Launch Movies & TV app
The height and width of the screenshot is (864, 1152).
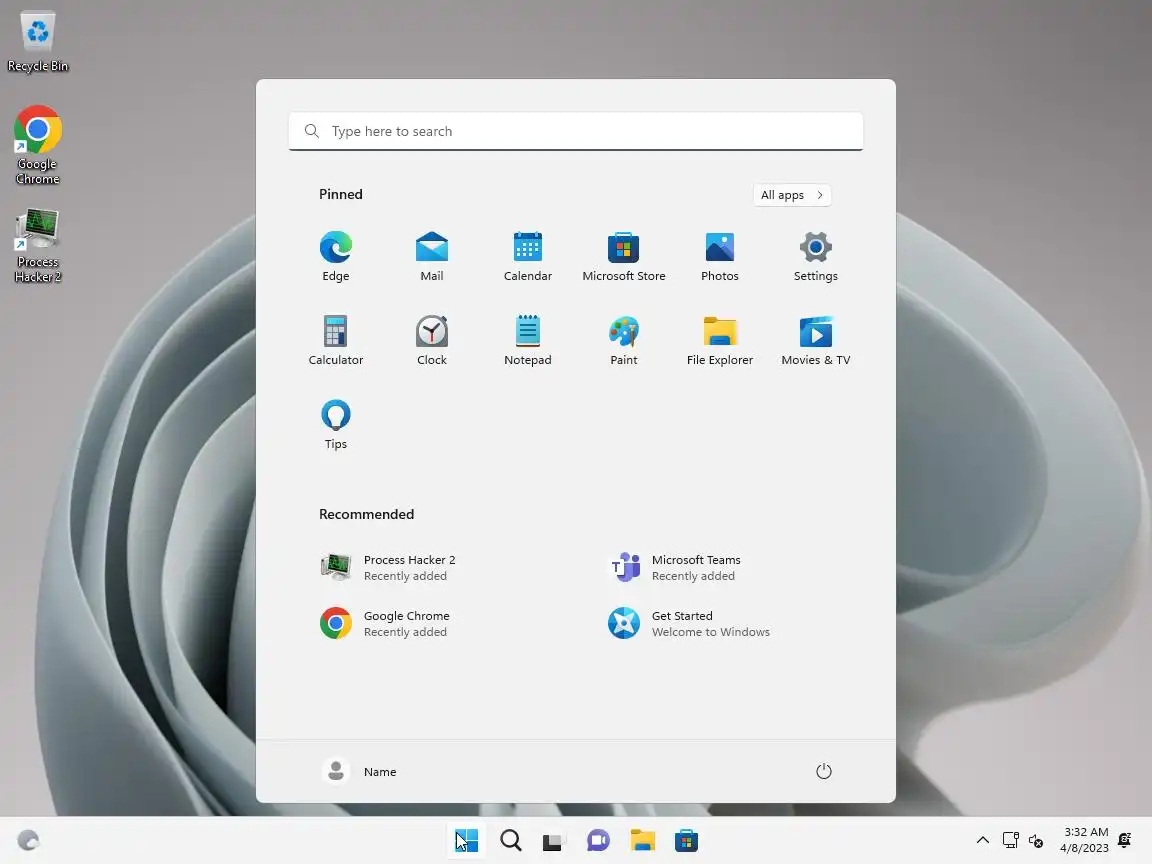click(x=816, y=340)
